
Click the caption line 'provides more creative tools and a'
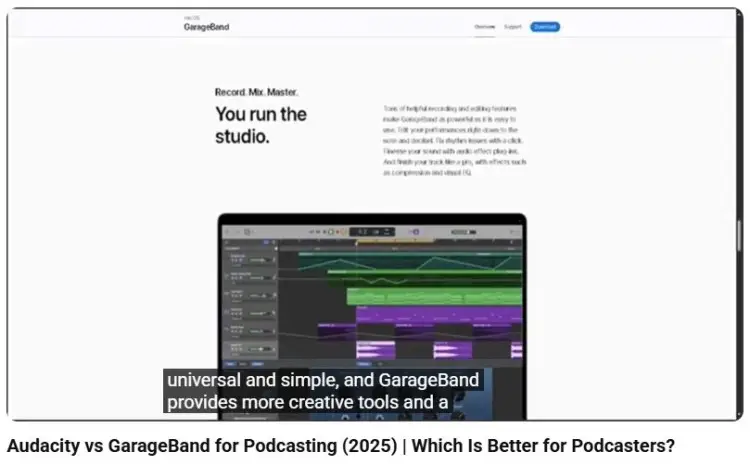point(308,402)
